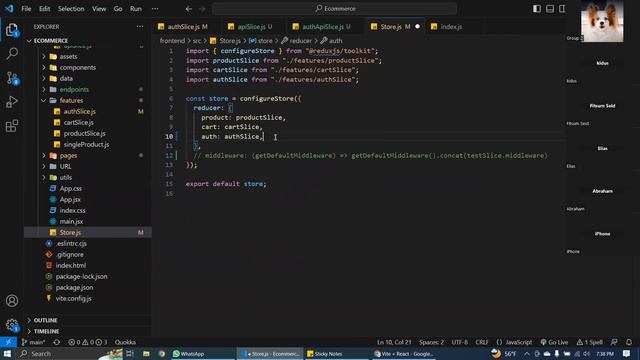This screenshot has width=640, height=360.
Task: Open the Source Control view icon
Action: (12, 78)
